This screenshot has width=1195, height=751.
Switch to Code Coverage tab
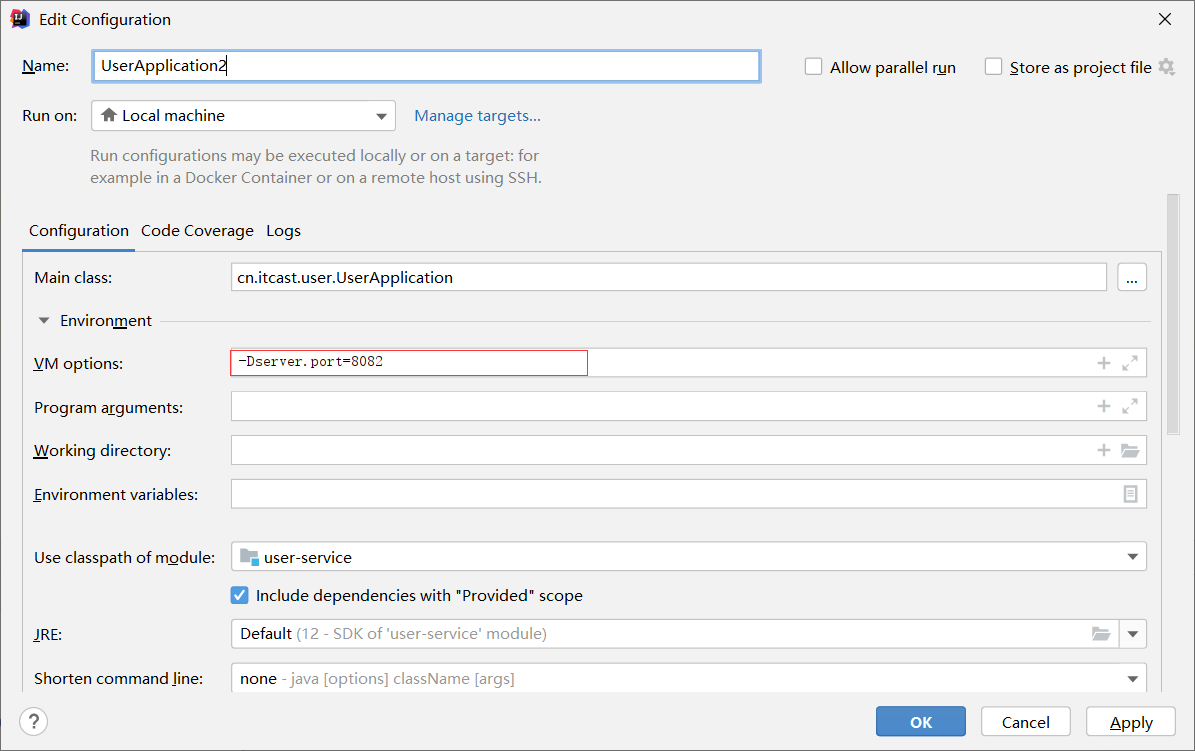197,231
